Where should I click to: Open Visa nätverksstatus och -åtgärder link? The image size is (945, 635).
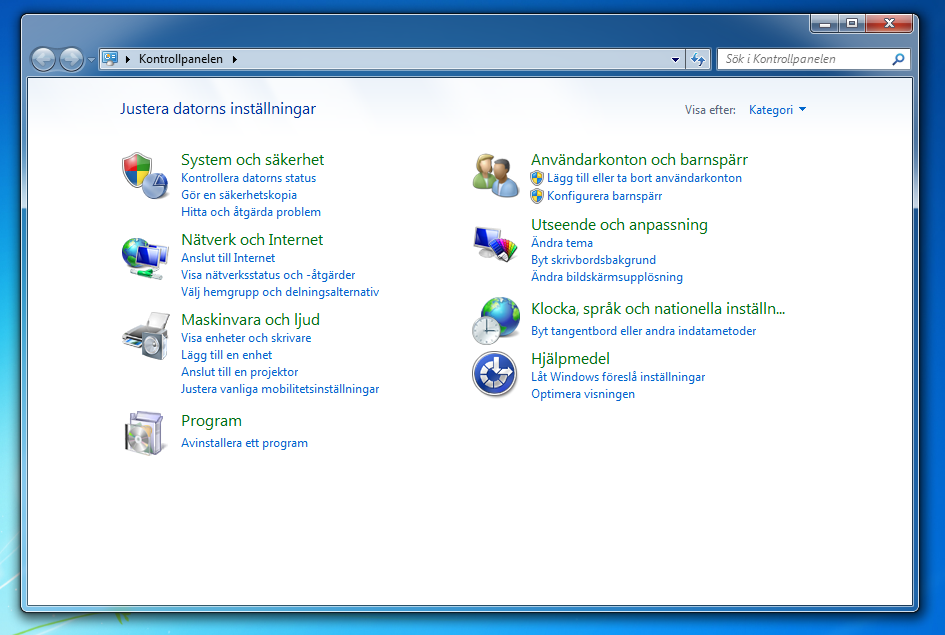click(x=267, y=275)
